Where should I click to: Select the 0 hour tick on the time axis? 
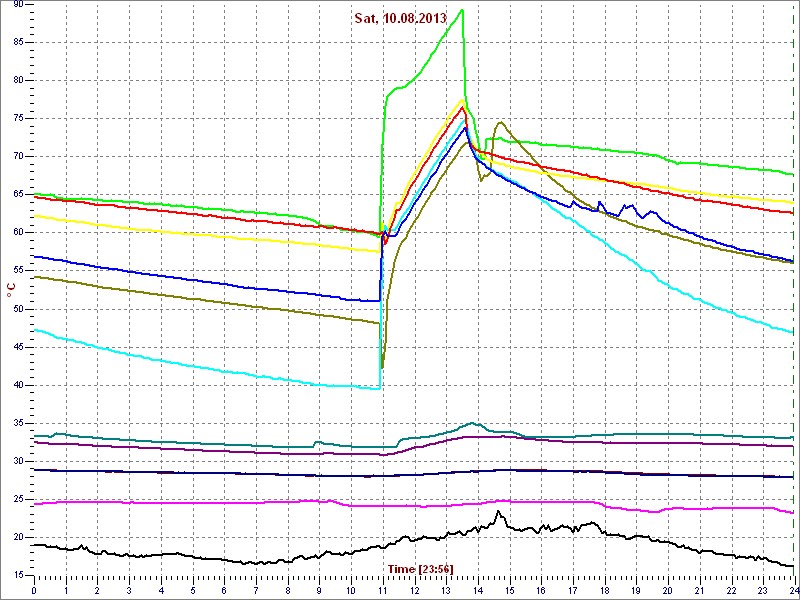click(34, 591)
